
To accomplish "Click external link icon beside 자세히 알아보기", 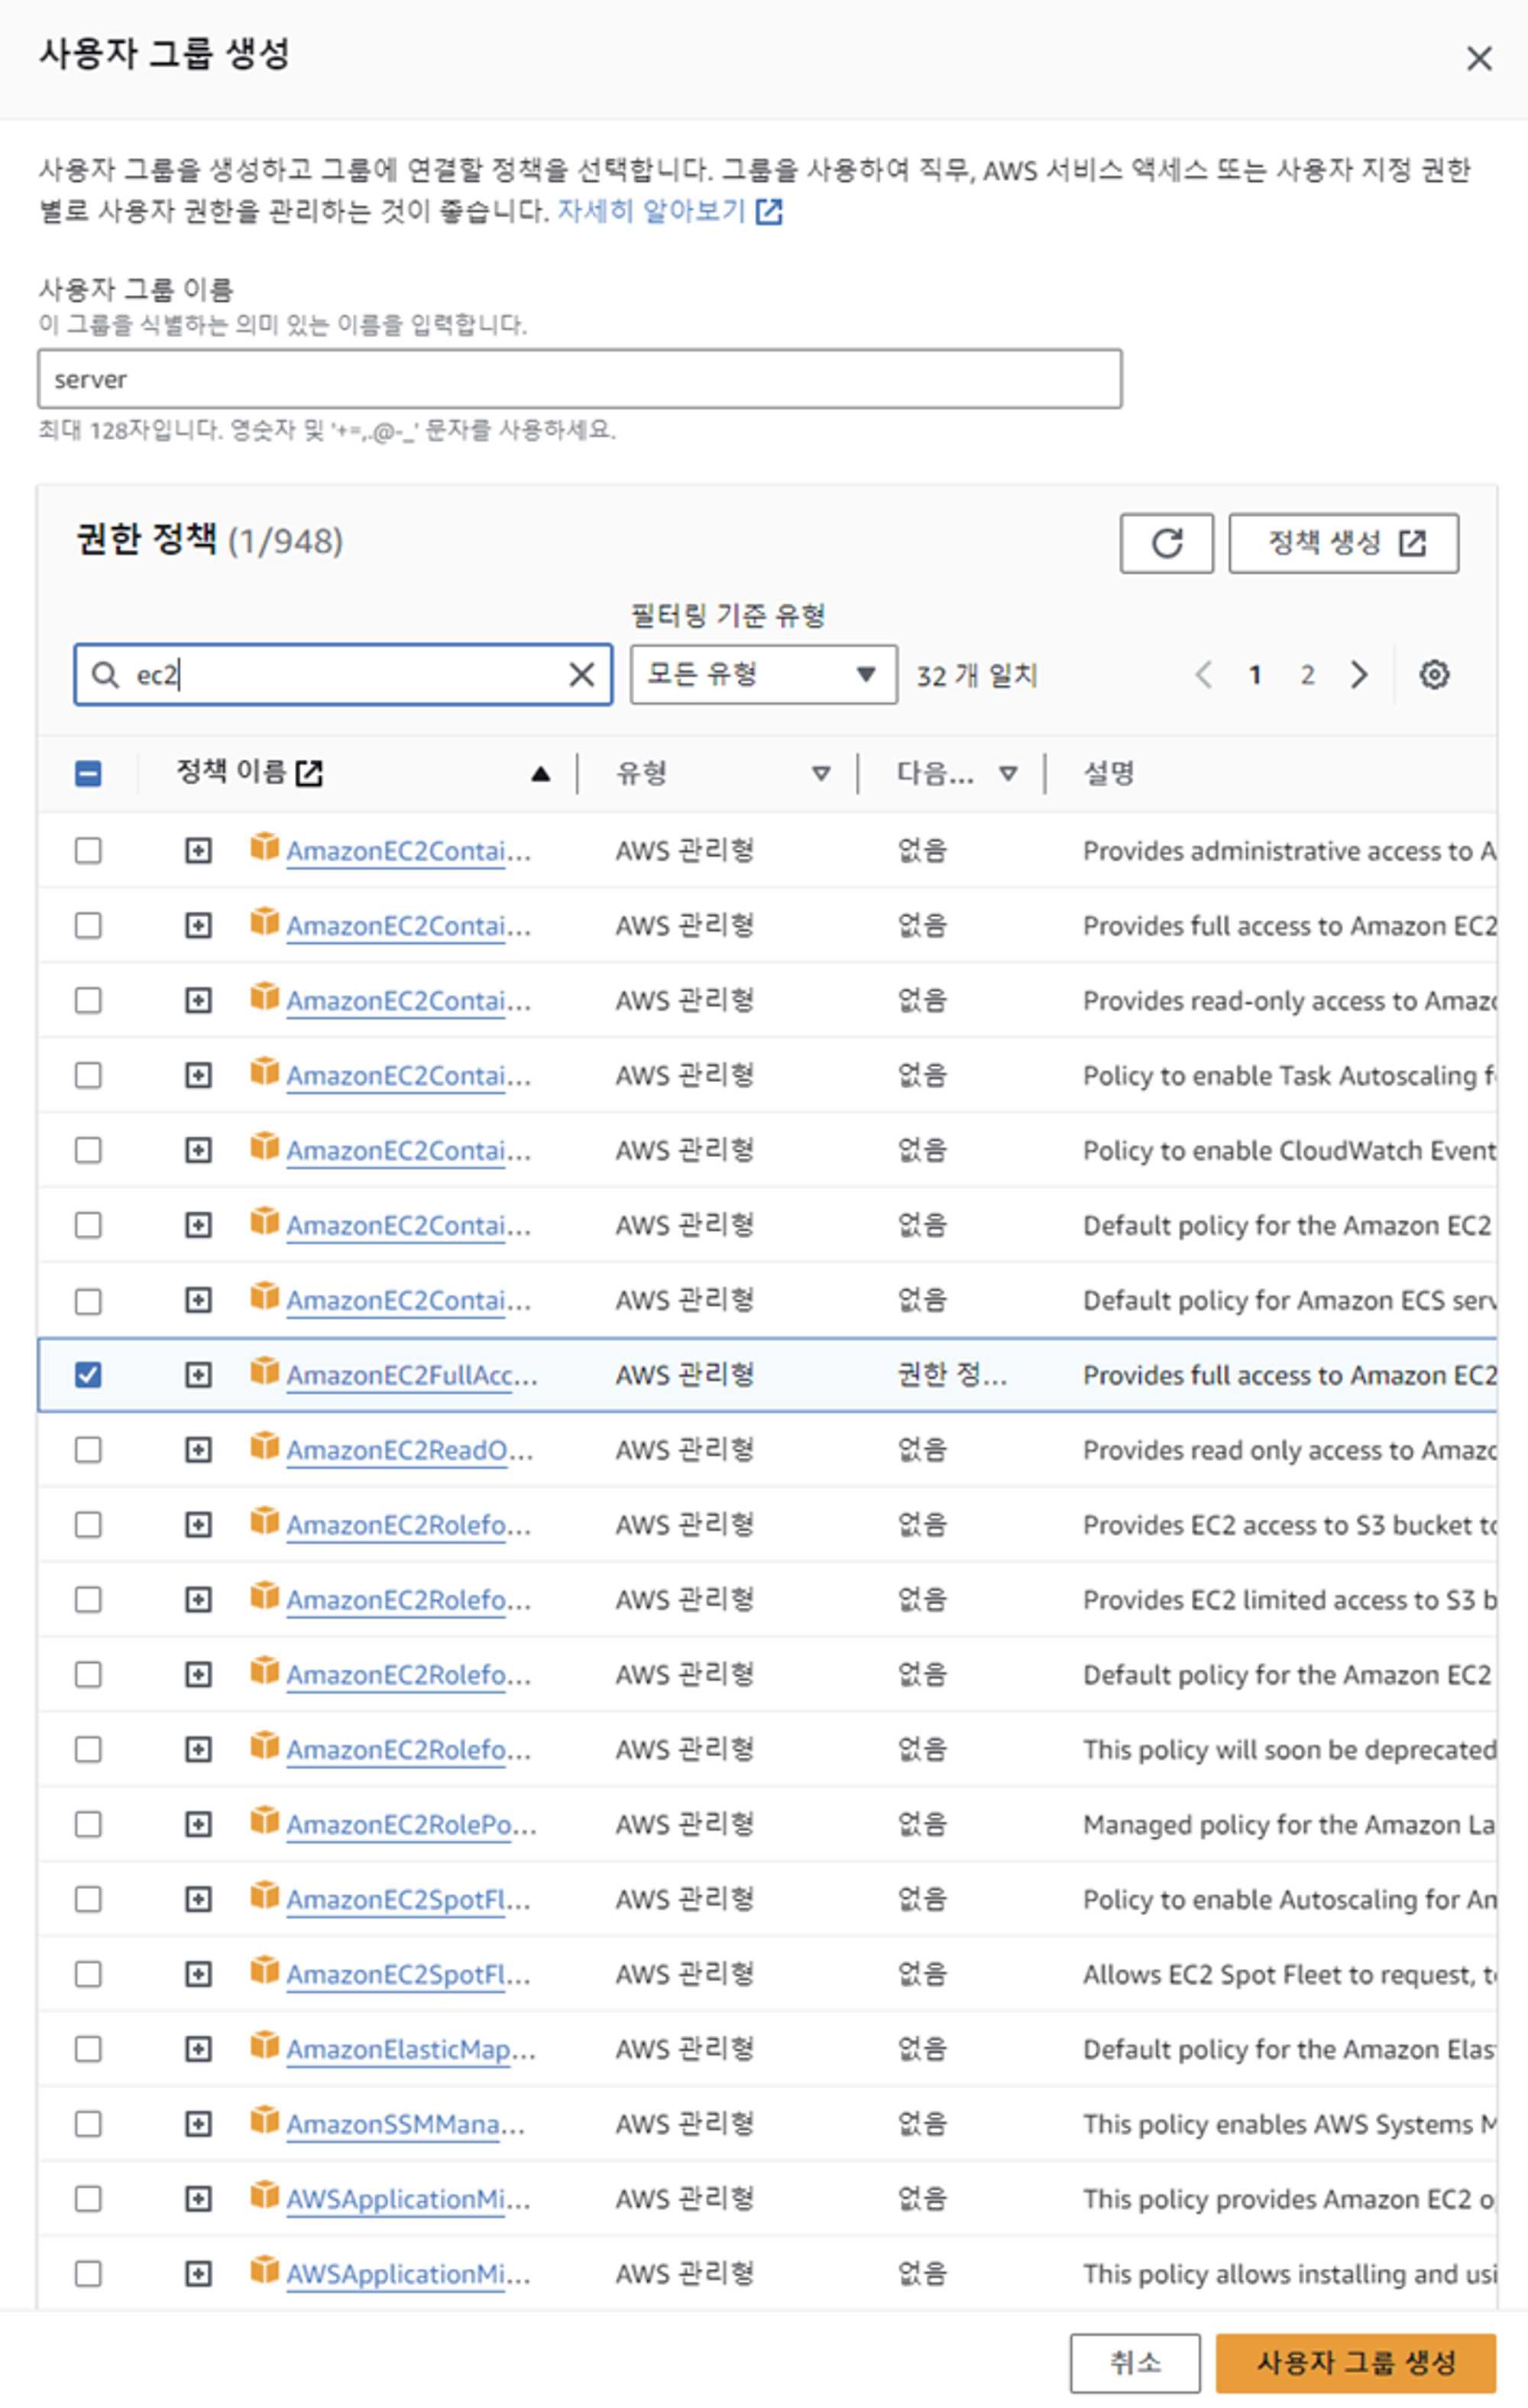I will [769, 211].
